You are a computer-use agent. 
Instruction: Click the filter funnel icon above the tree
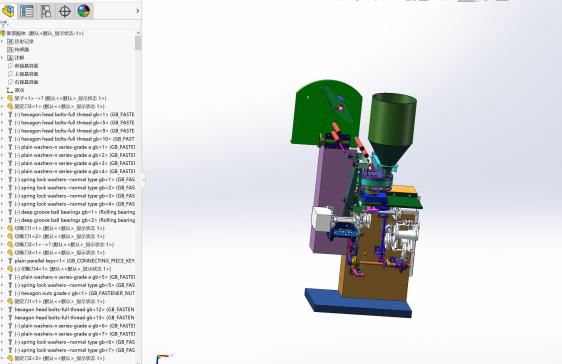4,24
